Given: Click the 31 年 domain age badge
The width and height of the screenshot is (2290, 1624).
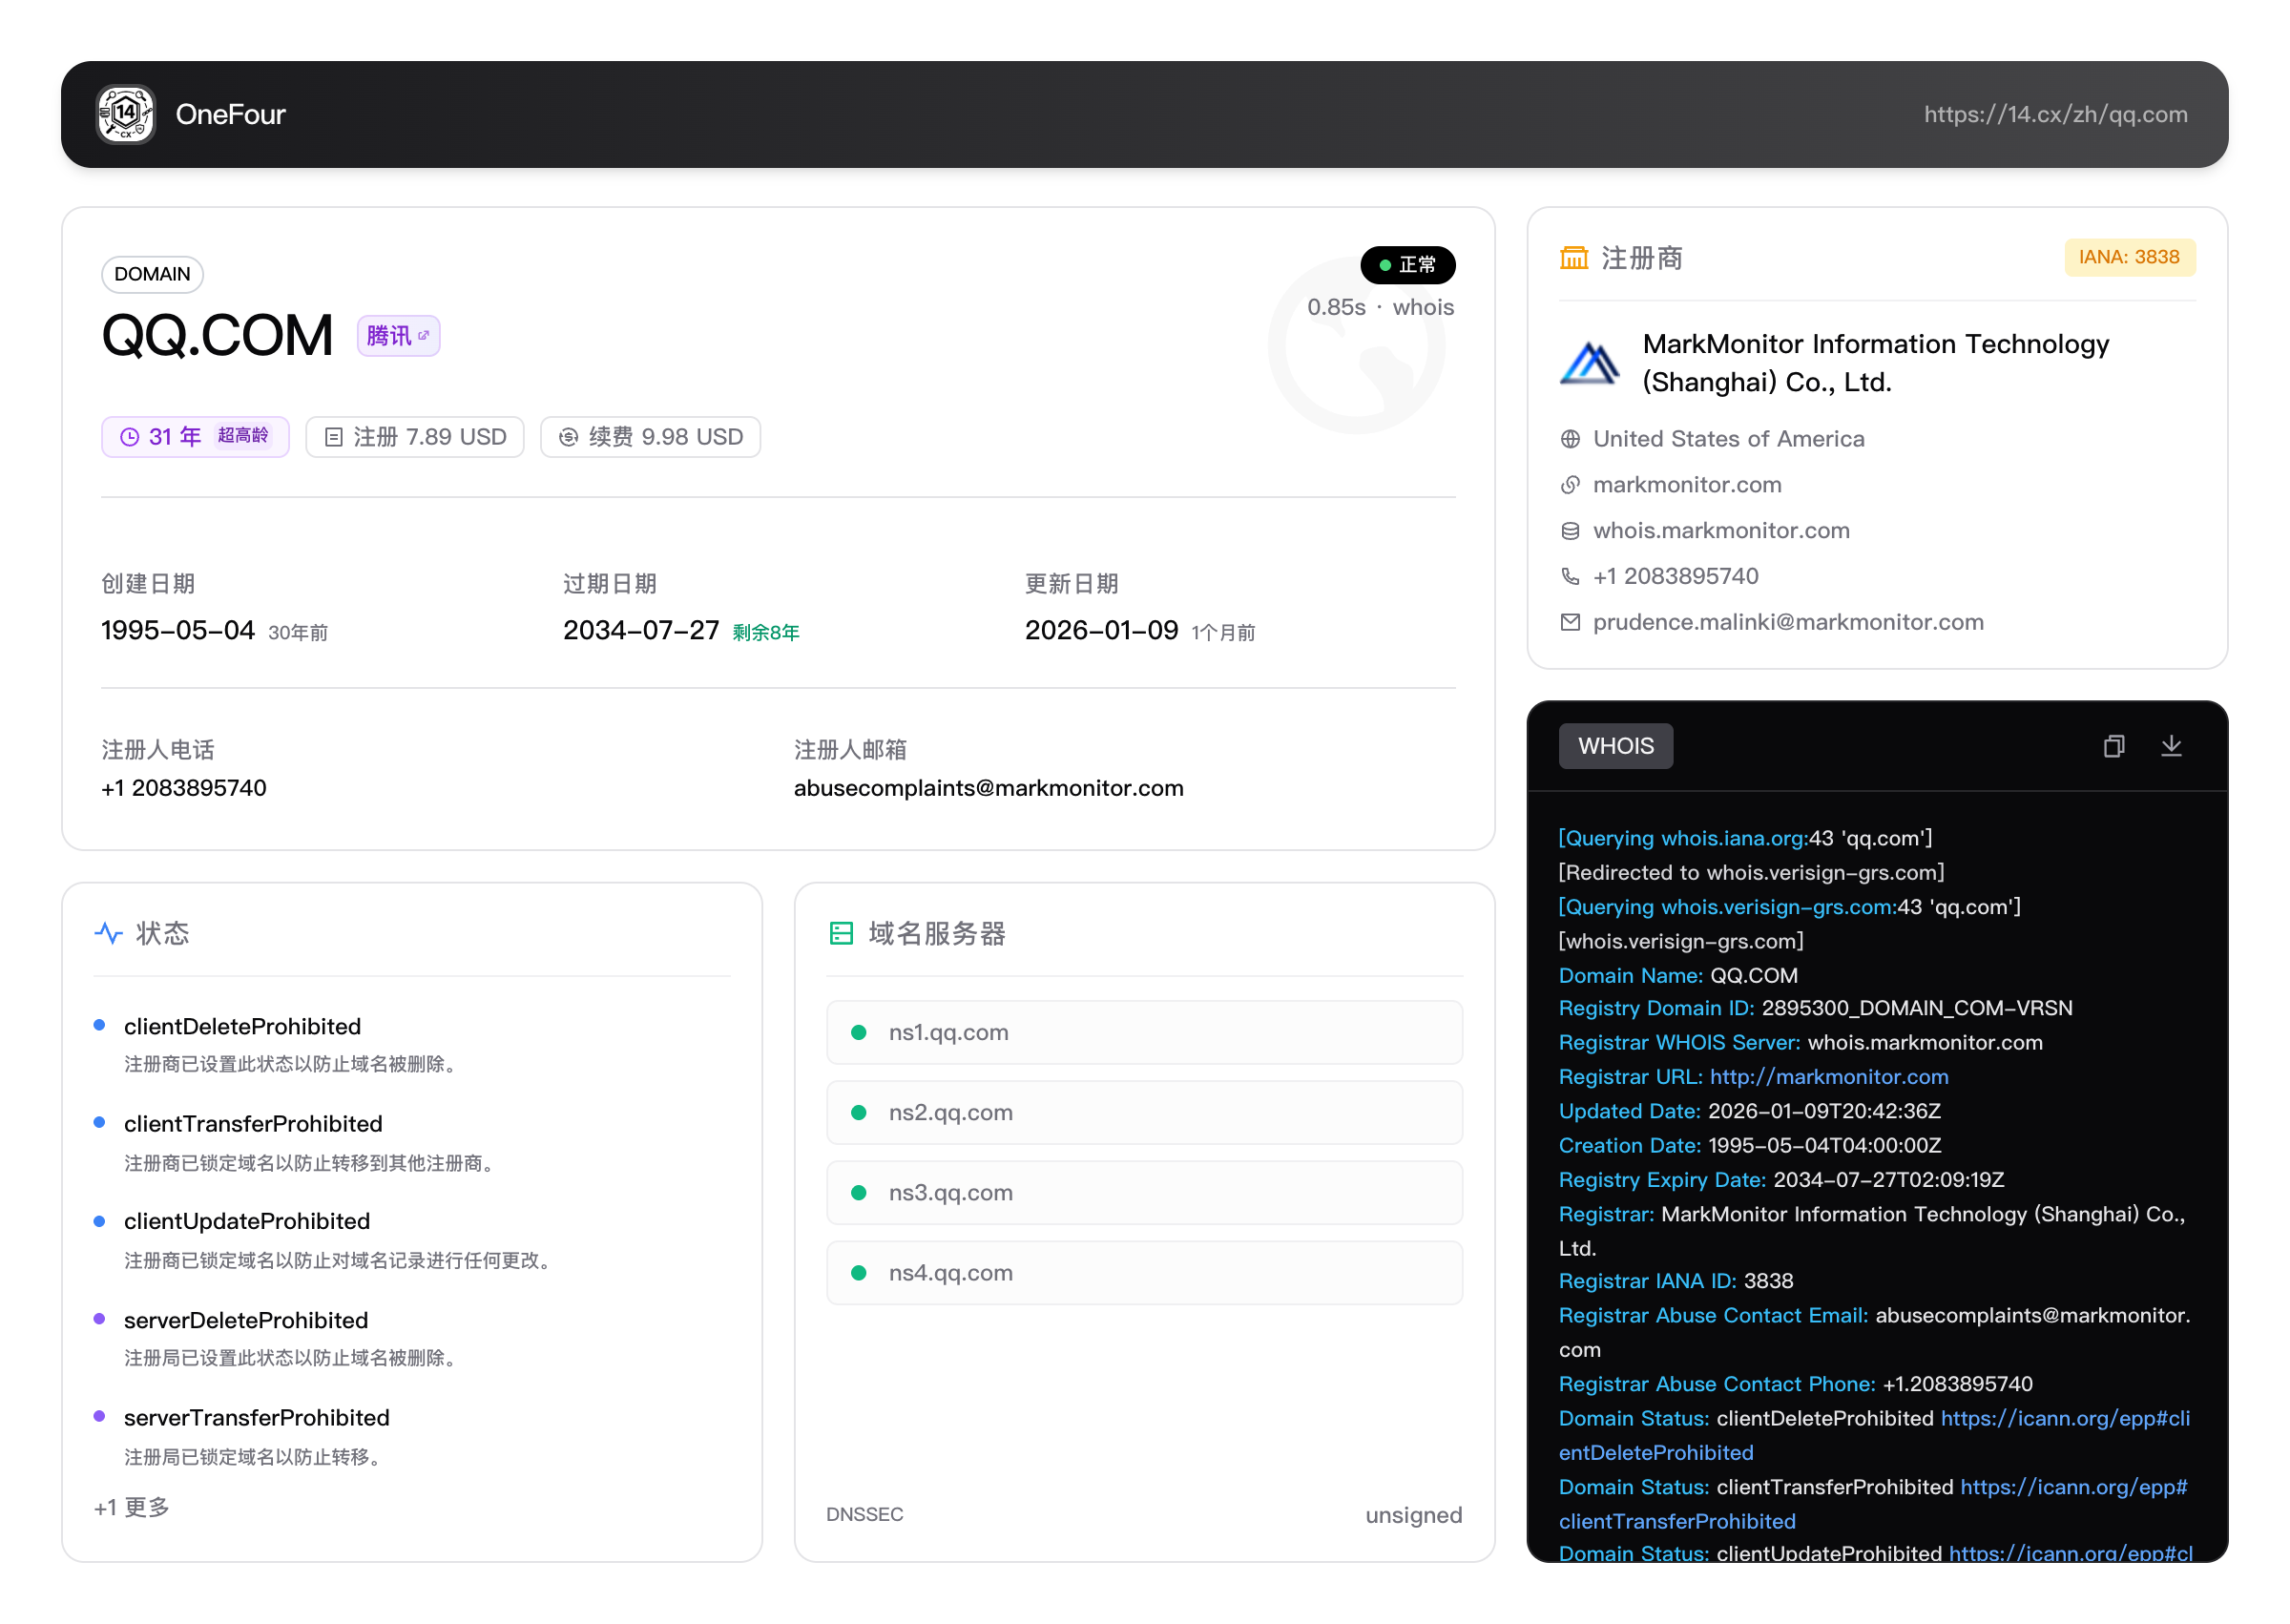Looking at the screenshot, I should (195, 437).
